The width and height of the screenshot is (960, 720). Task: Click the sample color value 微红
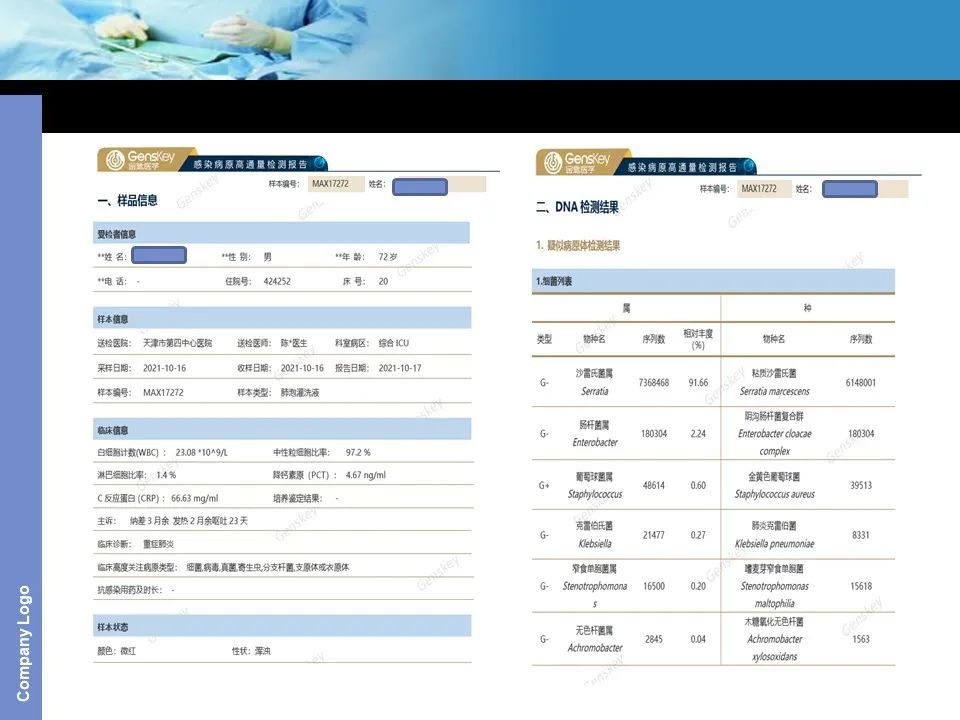[128, 651]
